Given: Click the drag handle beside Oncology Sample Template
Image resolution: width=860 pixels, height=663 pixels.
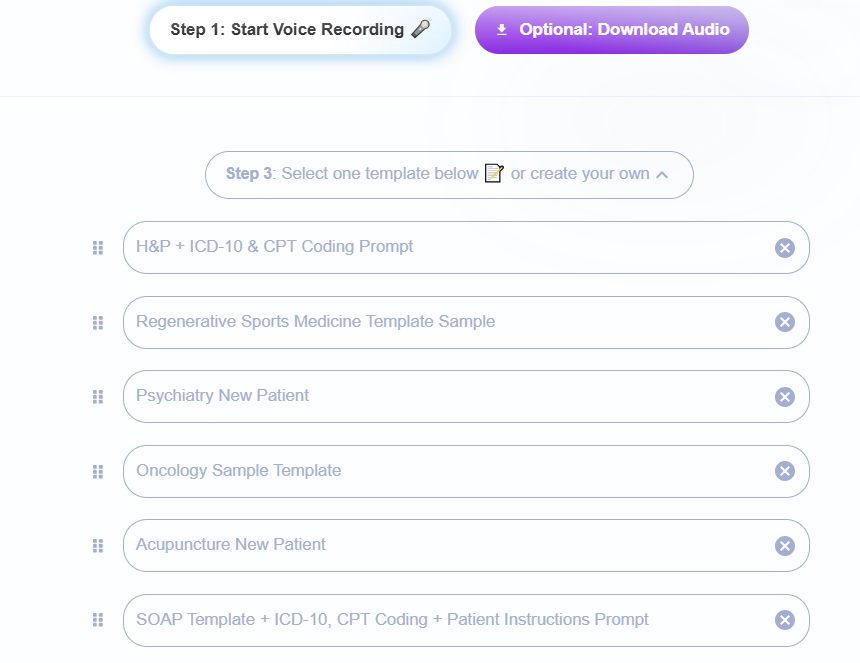Looking at the screenshot, I should coord(98,471).
